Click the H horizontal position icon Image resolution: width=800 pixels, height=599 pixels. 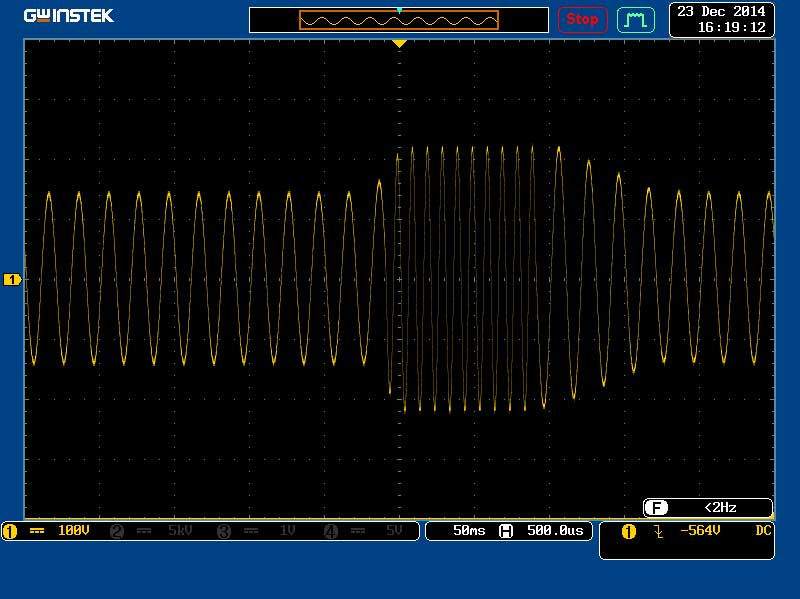pos(506,531)
